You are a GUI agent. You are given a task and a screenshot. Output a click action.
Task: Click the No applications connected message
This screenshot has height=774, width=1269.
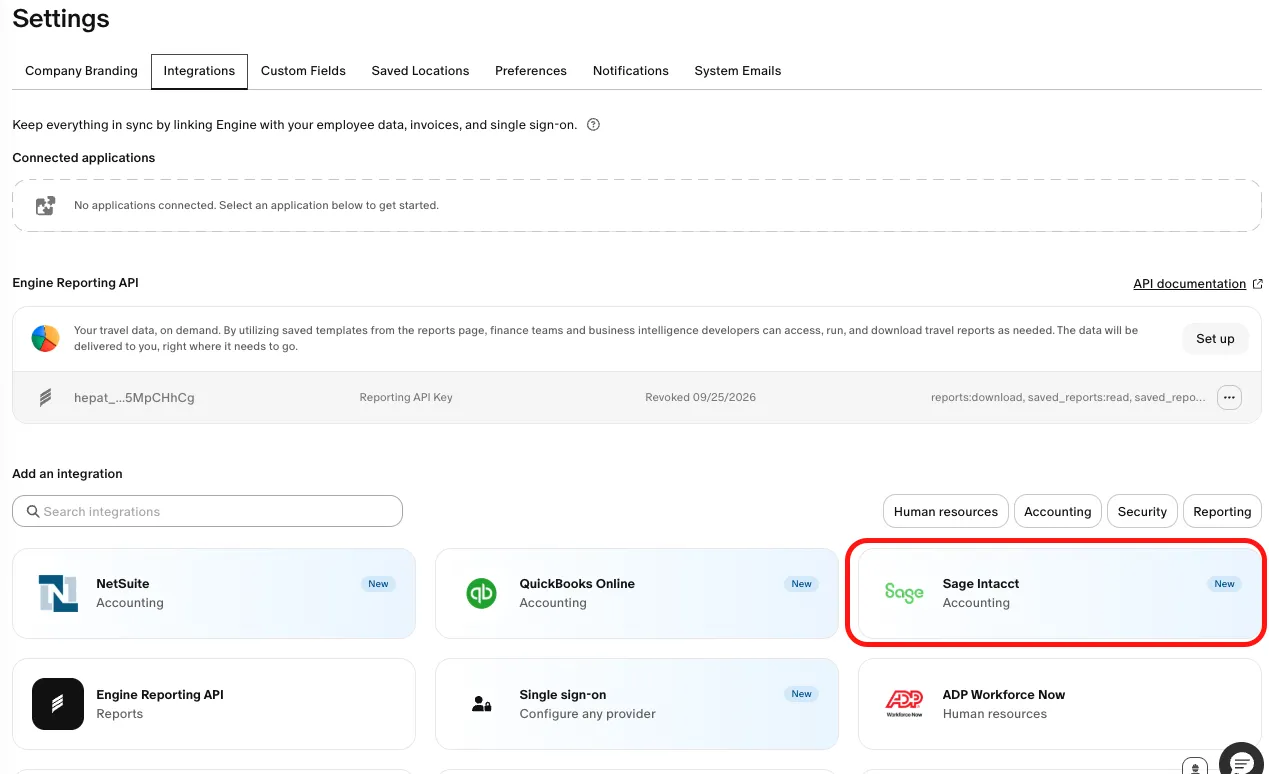tap(256, 205)
